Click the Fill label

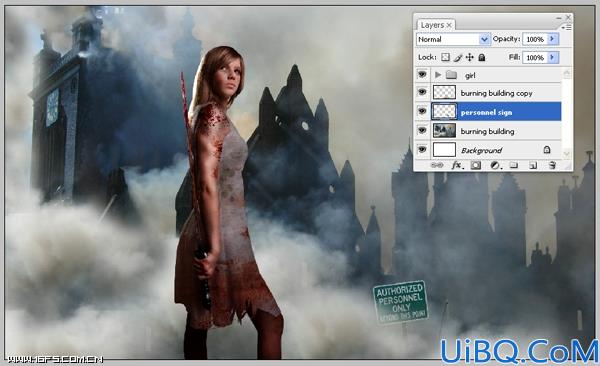click(515, 57)
